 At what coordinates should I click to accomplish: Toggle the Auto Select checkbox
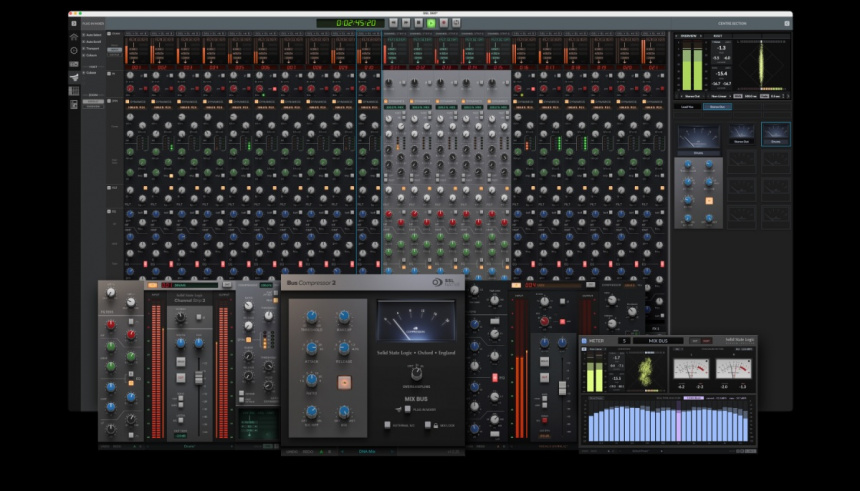tap(83, 35)
